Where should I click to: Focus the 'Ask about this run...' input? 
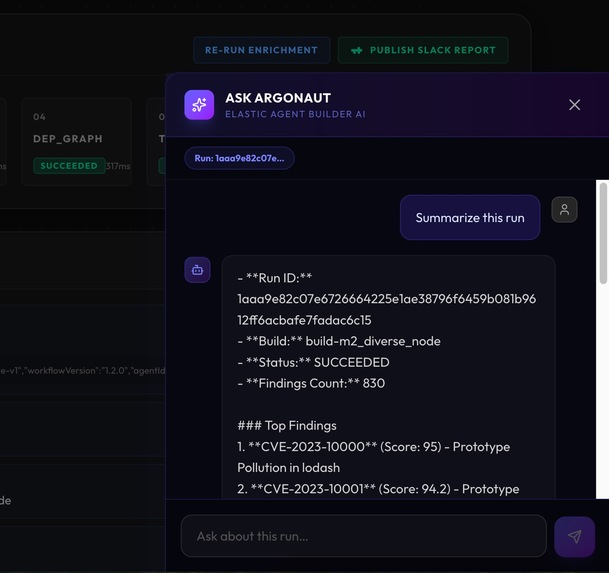click(x=364, y=536)
